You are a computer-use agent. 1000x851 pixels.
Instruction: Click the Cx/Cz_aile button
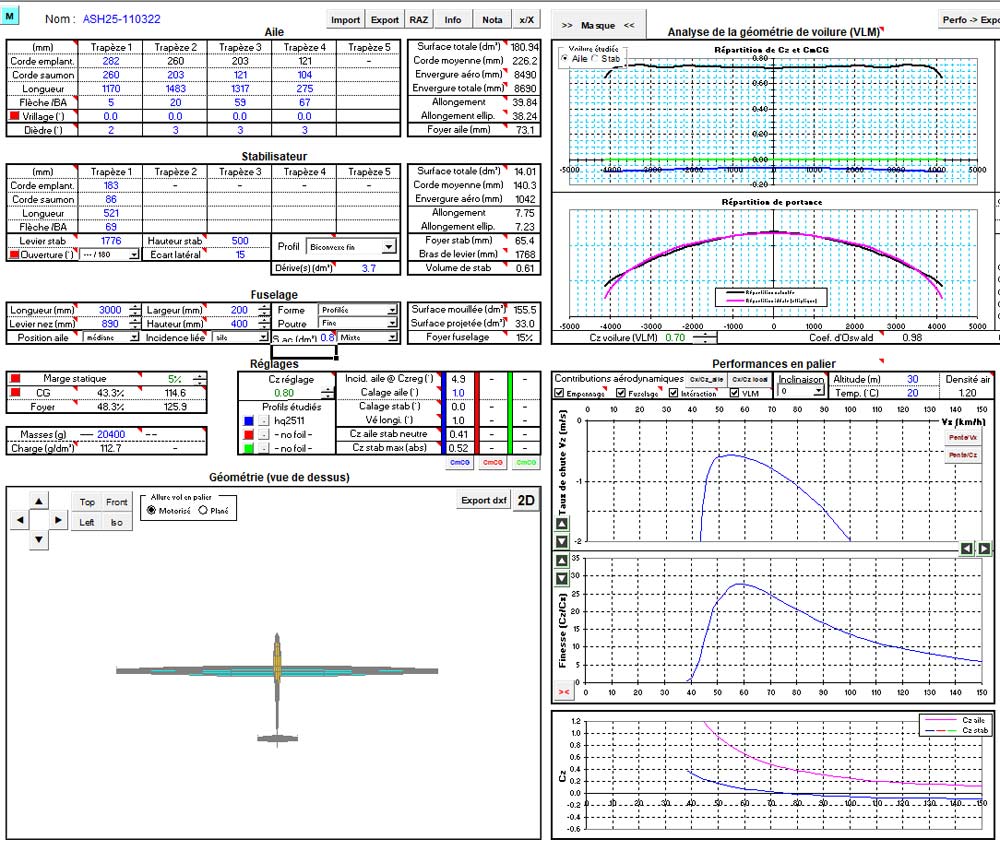pyautogui.click(x=707, y=379)
